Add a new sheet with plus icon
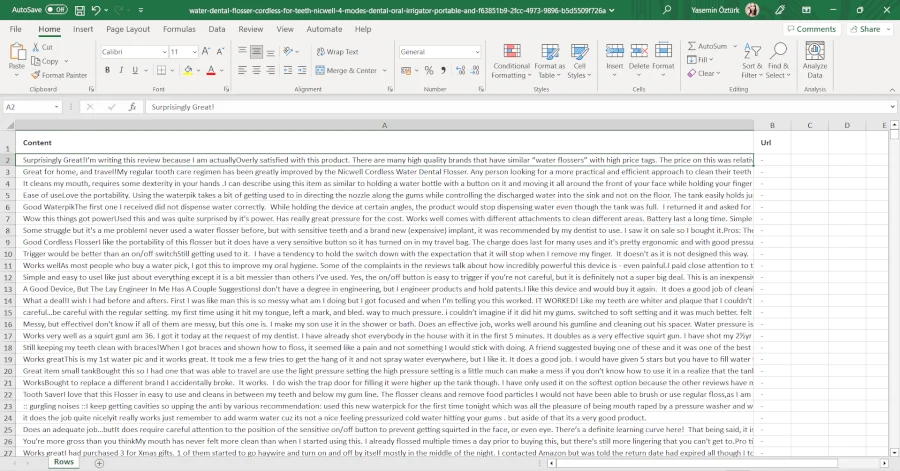The image size is (900, 471). click(x=99, y=463)
